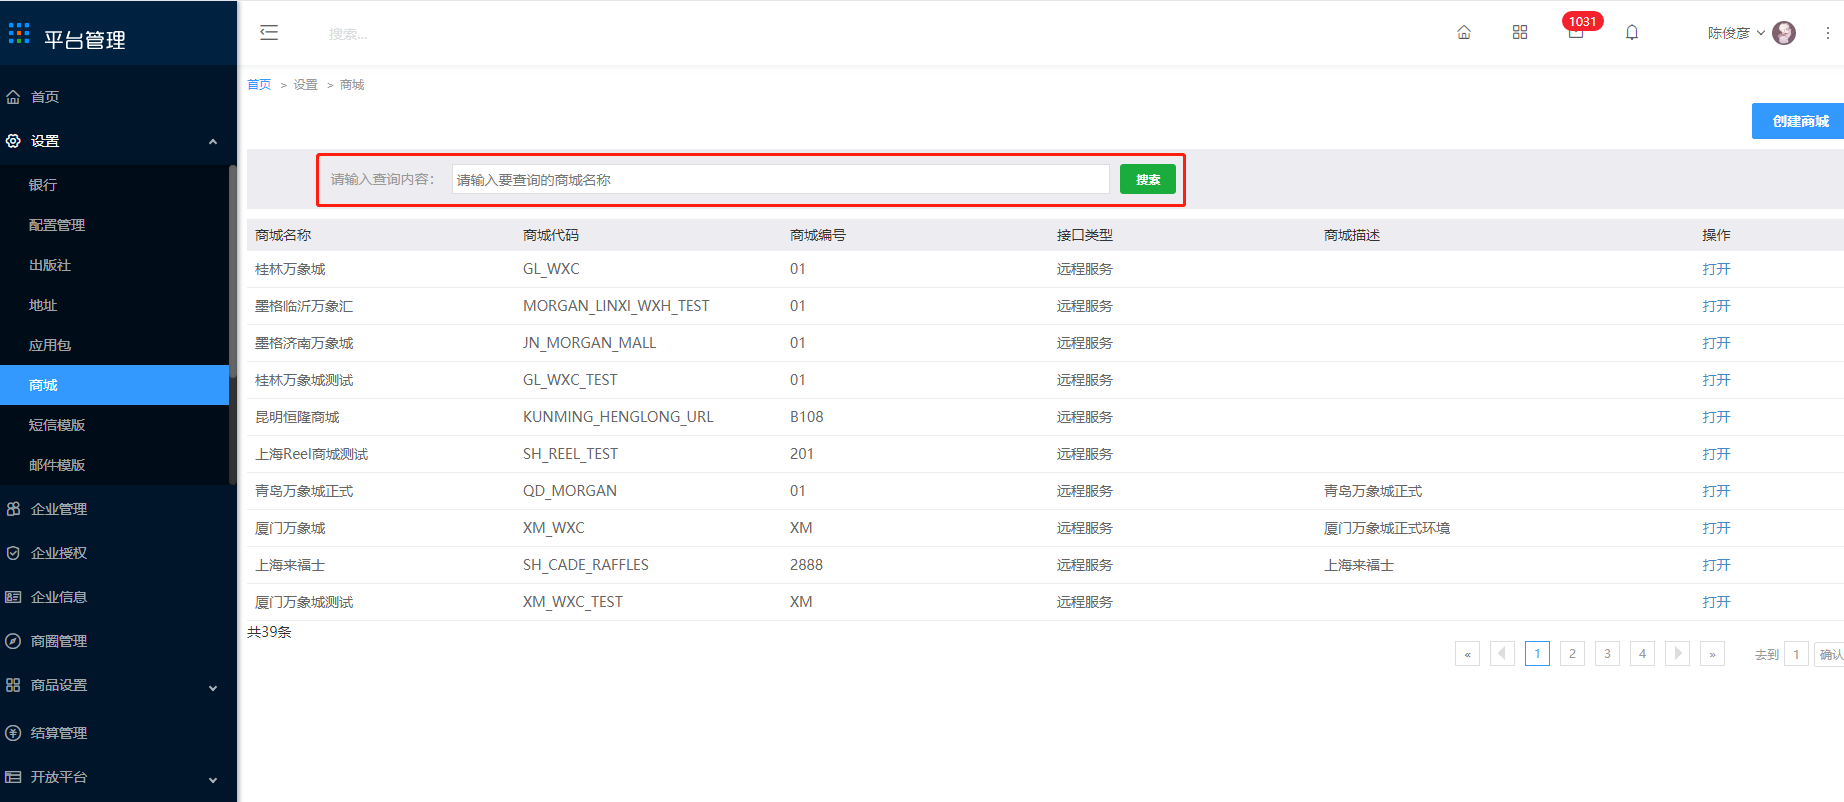
Task: Go to next page arrow
Action: tap(1677, 654)
